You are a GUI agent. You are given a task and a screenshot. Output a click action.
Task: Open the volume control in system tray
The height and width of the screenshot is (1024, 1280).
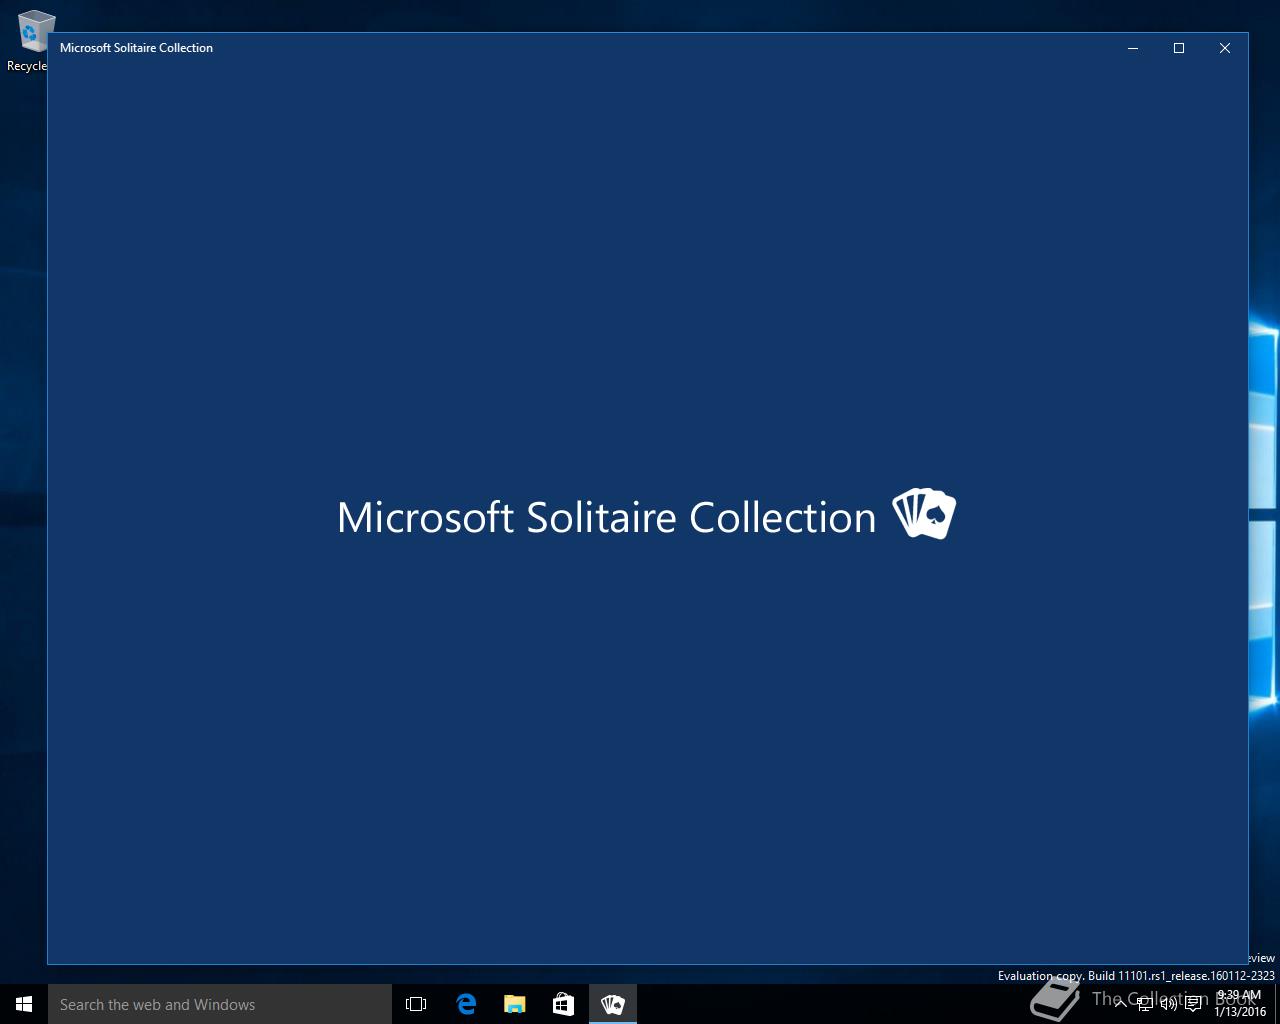pyautogui.click(x=1168, y=1004)
